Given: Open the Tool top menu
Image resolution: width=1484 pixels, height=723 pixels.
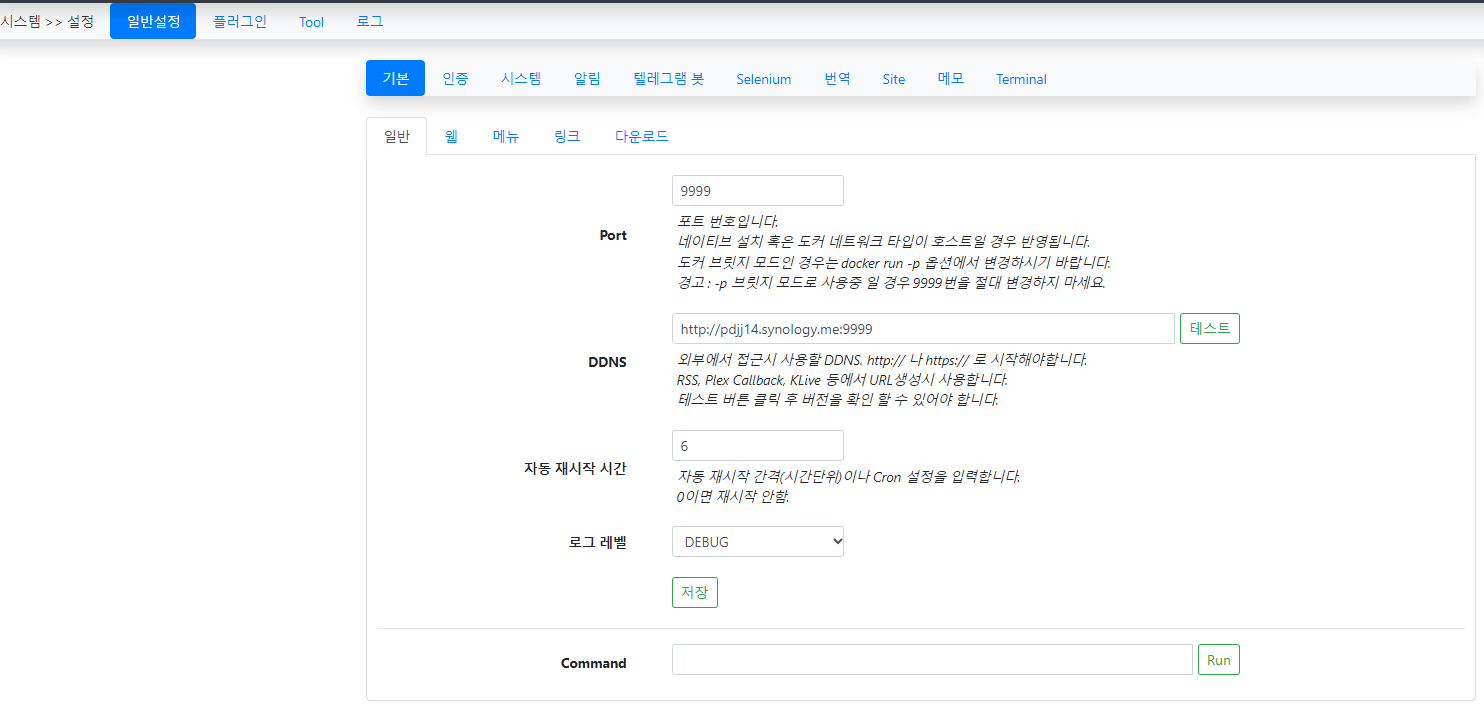Looking at the screenshot, I should pos(311,22).
